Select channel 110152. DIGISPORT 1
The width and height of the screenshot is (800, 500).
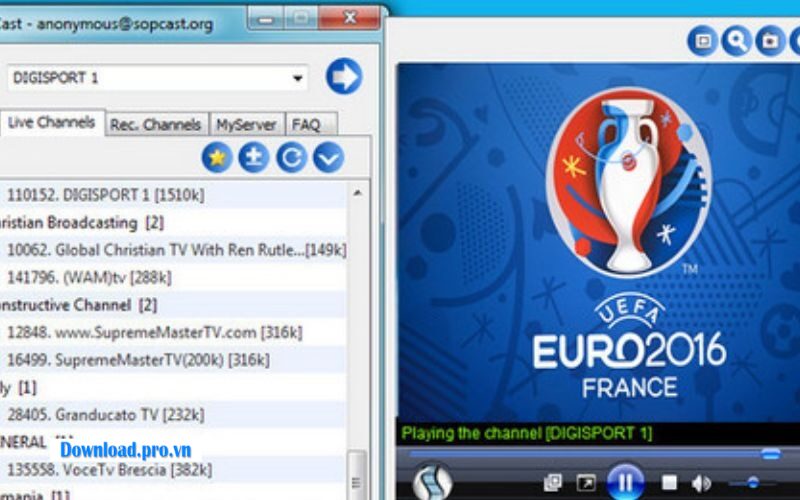[173, 195]
